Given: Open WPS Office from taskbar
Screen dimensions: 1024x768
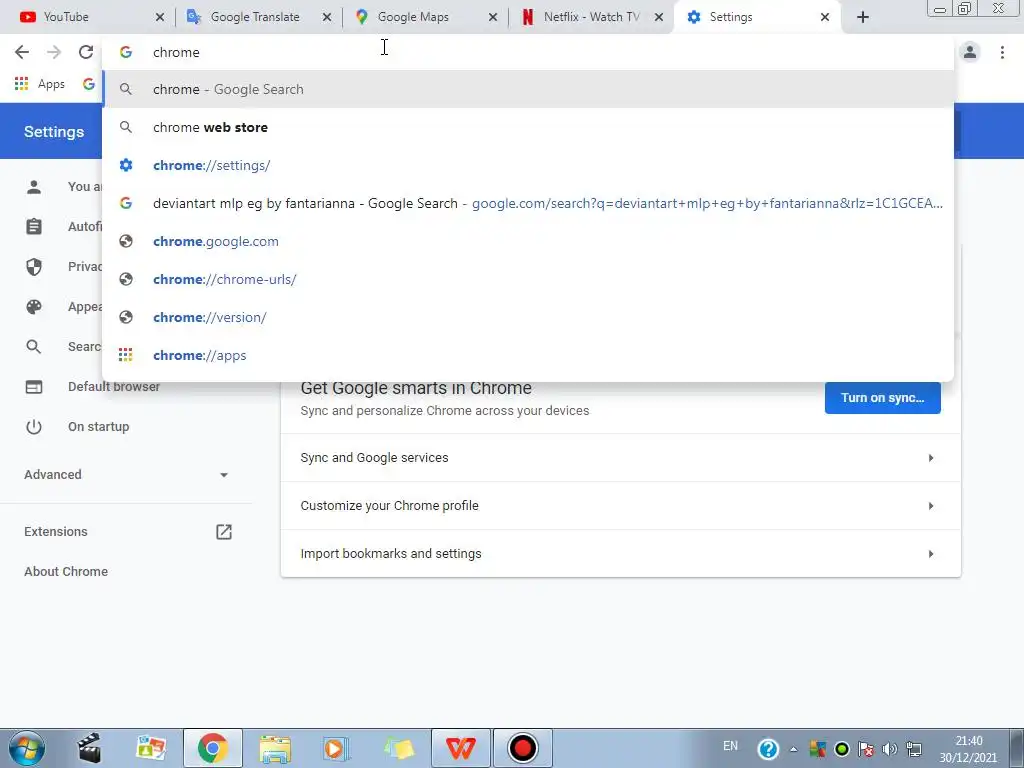Looking at the screenshot, I should (x=460, y=748).
